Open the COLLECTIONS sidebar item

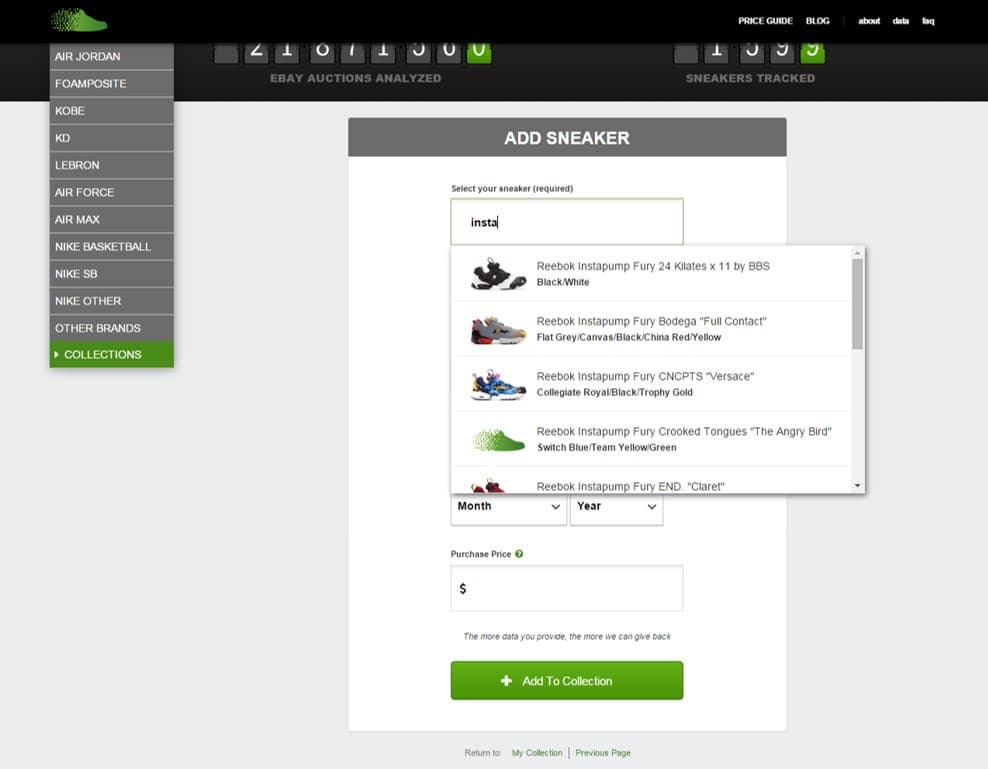[112, 354]
